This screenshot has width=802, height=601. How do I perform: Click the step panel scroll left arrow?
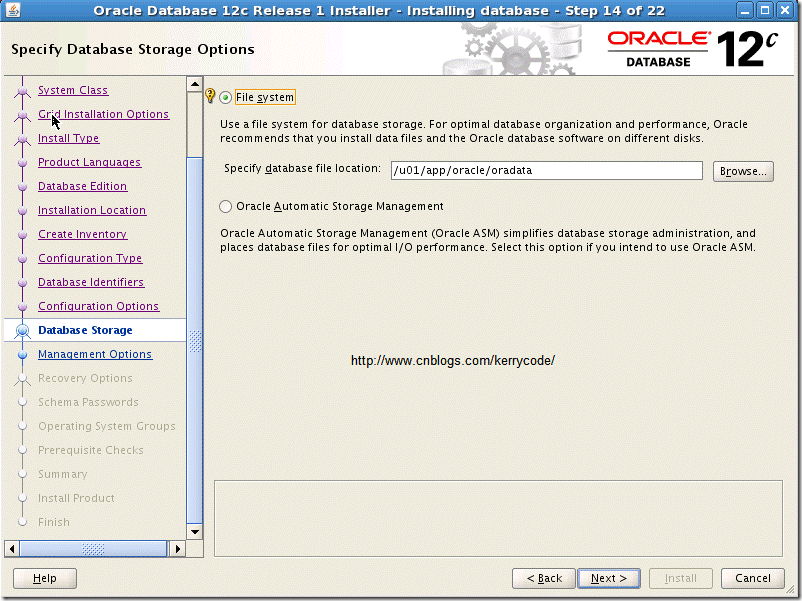click(x=12, y=549)
